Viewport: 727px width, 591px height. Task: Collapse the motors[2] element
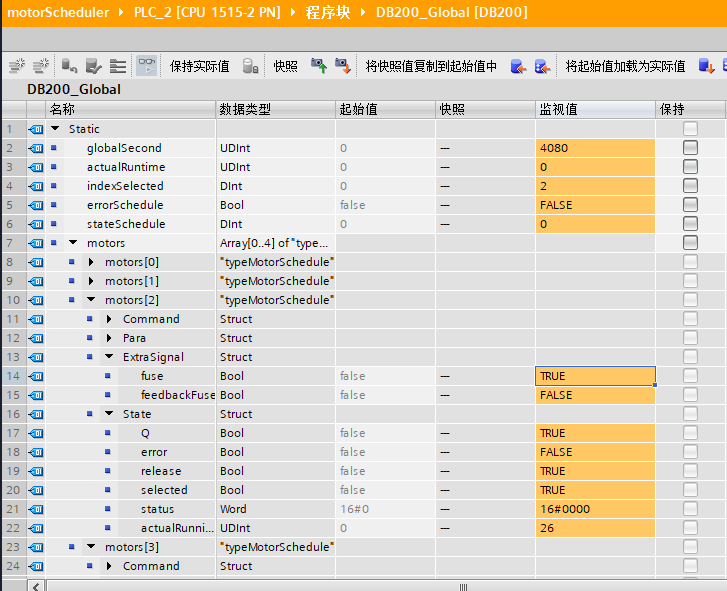click(x=91, y=299)
